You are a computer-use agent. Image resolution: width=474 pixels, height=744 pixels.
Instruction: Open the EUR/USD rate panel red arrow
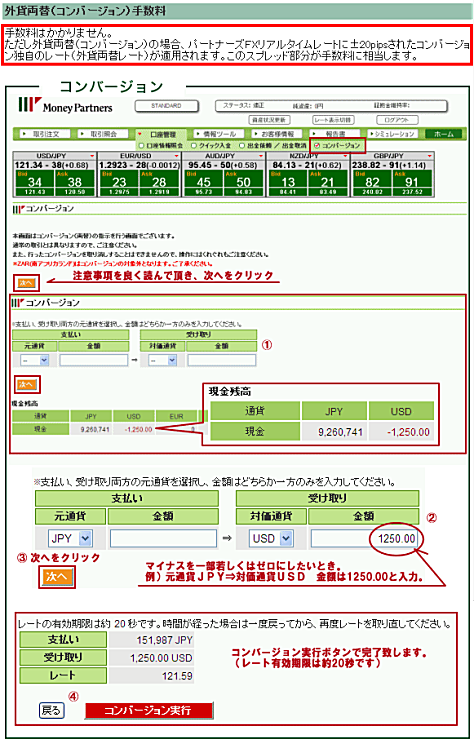[176, 156]
